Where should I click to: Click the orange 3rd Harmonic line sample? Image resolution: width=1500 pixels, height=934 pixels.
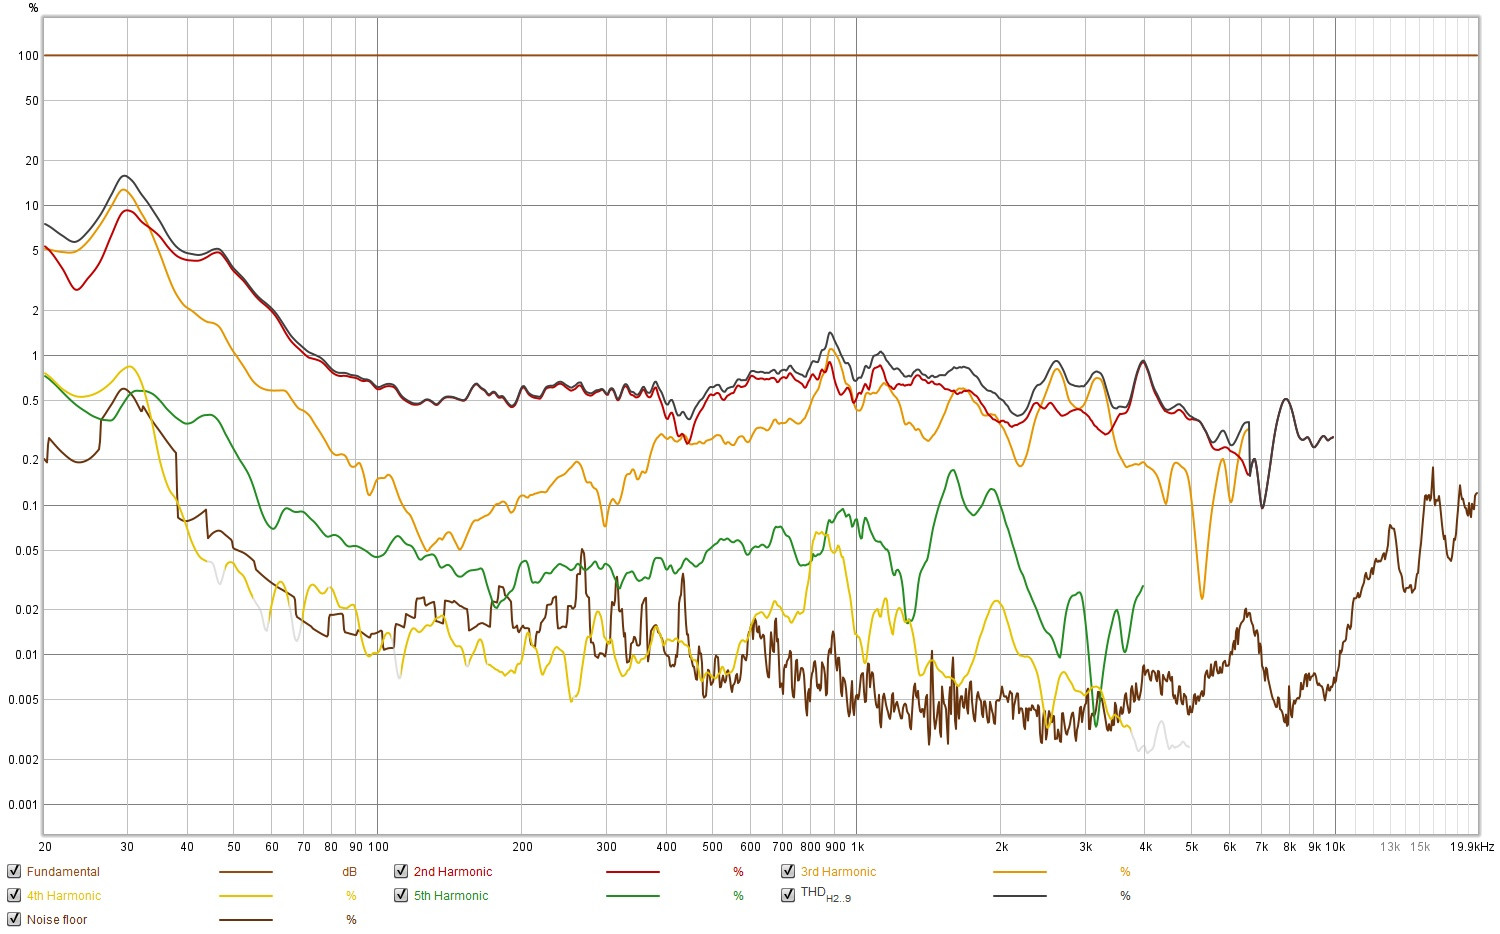click(1020, 872)
